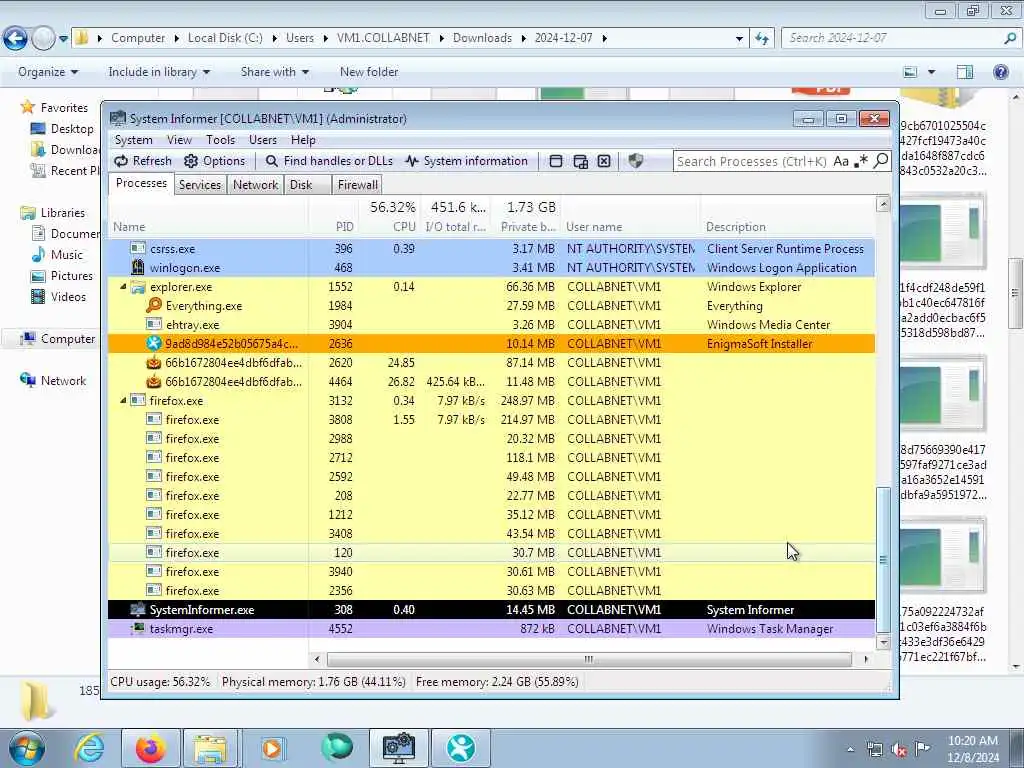
Task: Open Organize dropdown in Explorer window
Action: [x=48, y=72]
